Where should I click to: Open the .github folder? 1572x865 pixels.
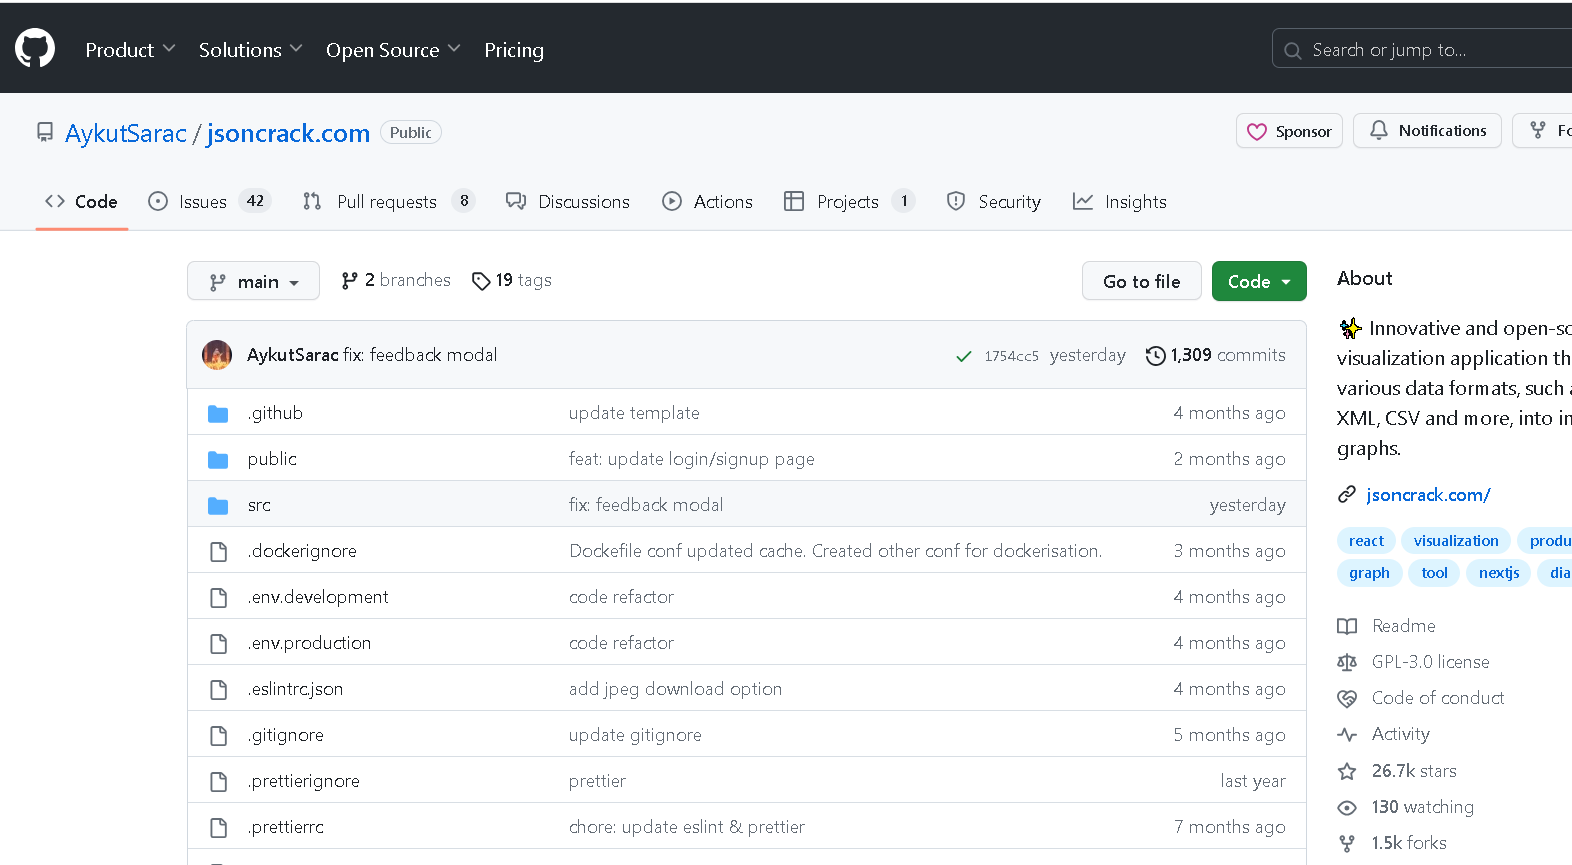point(275,413)
